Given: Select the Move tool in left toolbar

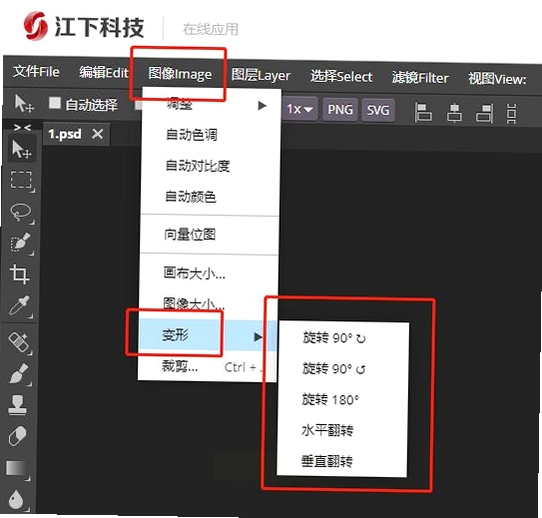Looking at the screenshot, I should coord(21,150).
